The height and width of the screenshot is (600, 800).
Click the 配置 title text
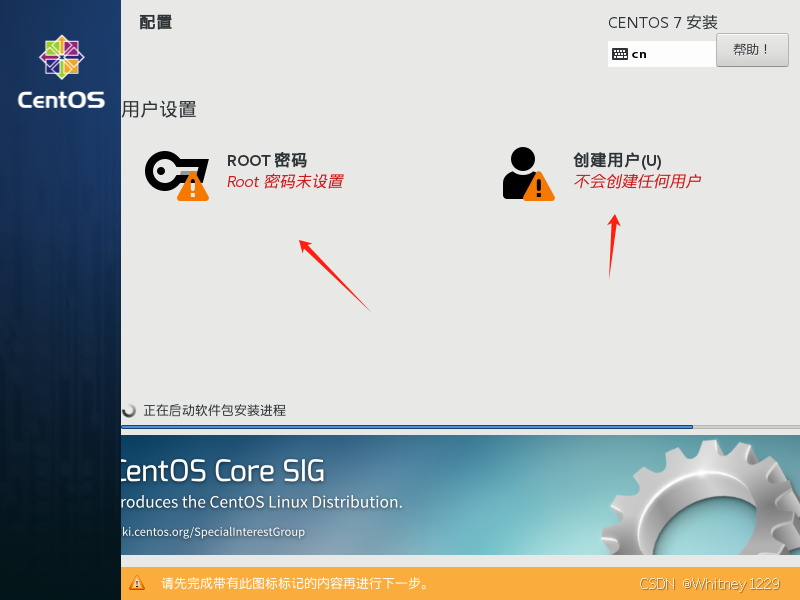pyautogui.click(x=156, y=22)
